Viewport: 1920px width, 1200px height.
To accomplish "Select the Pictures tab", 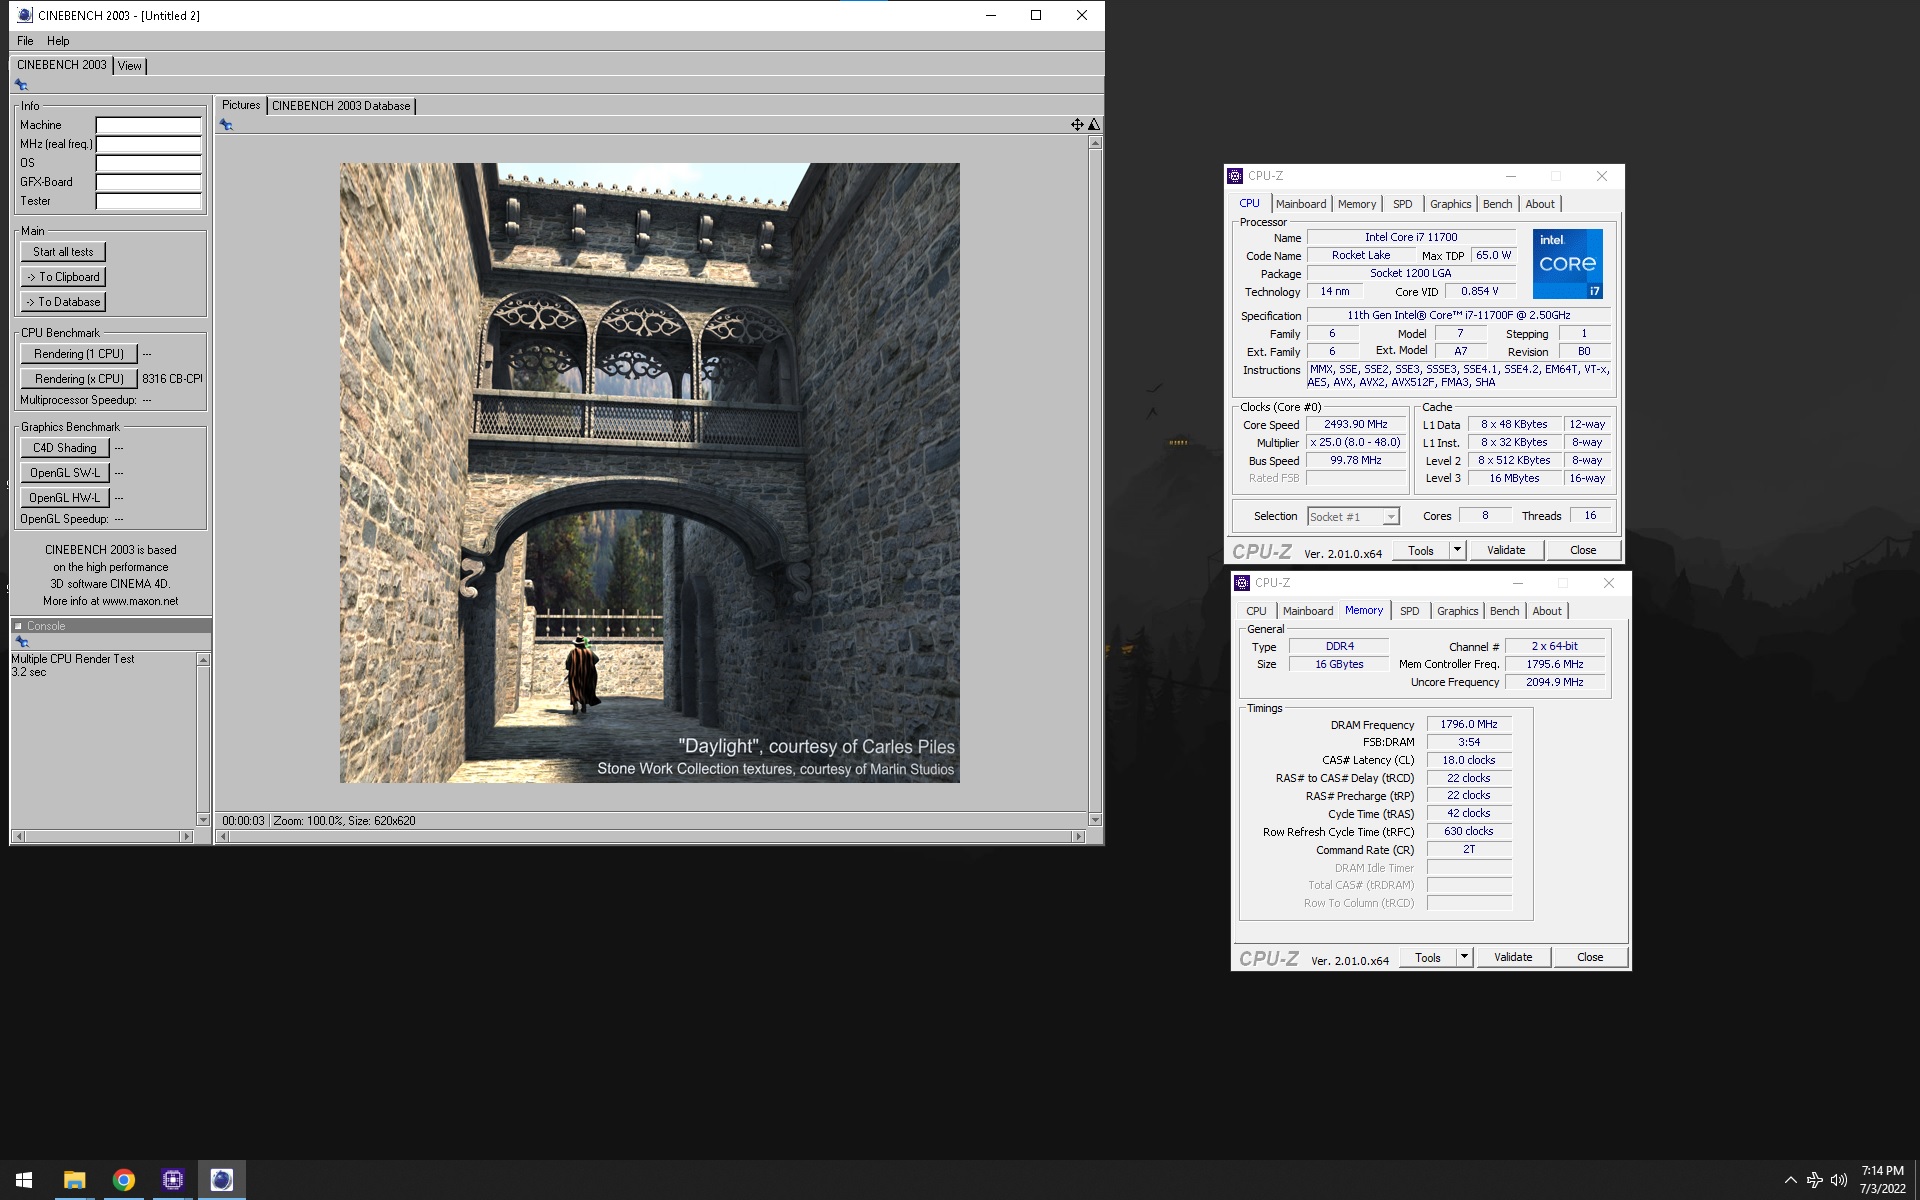I will 241,105.
